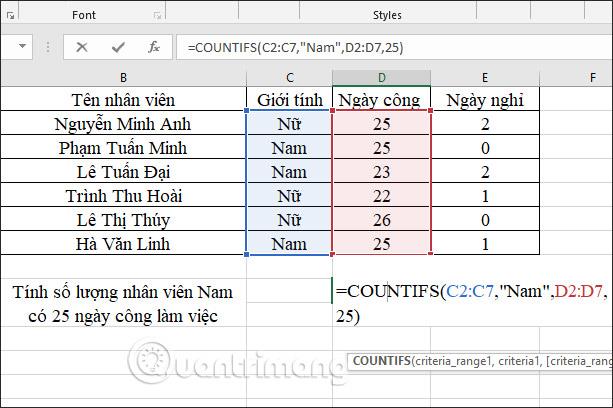
Task: Select cell 'Lê Tuấn Đại'
Action: click(x=123, y=171)
